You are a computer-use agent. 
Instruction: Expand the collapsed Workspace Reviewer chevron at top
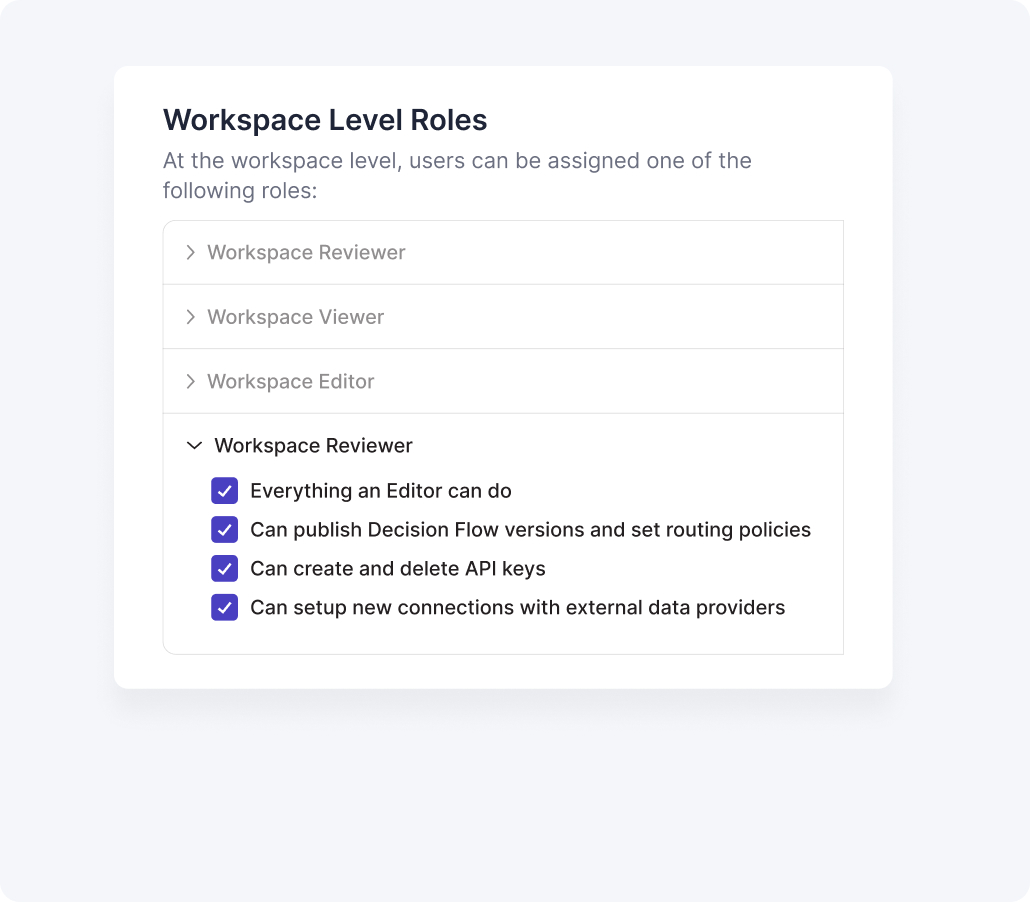coord(190,253)
